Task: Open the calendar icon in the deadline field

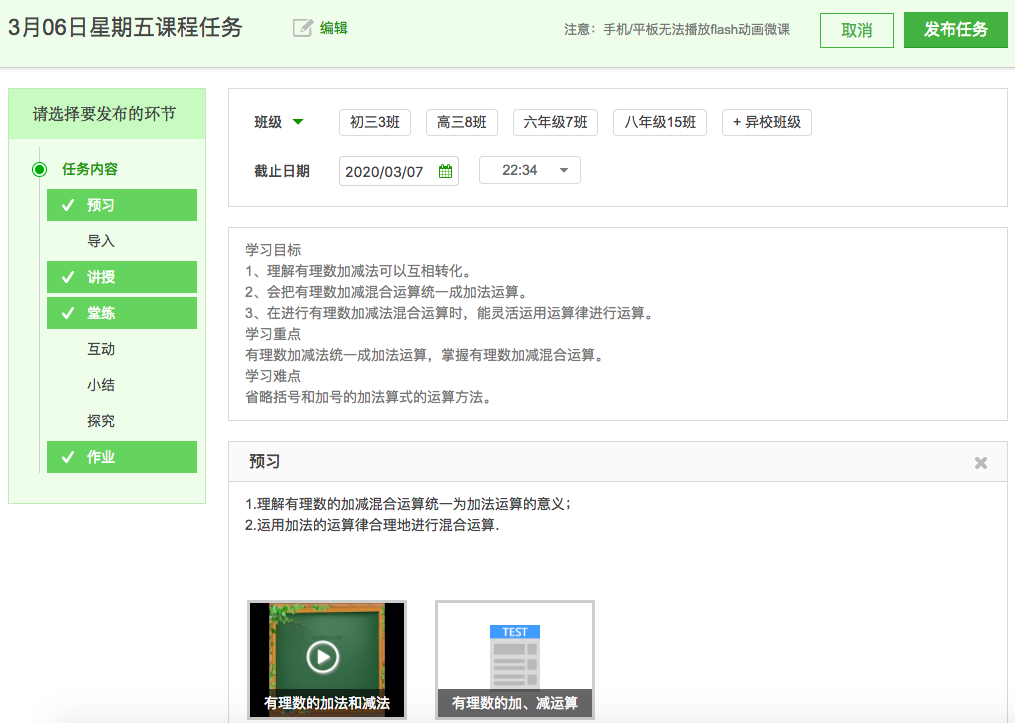Action: point(445,172)
